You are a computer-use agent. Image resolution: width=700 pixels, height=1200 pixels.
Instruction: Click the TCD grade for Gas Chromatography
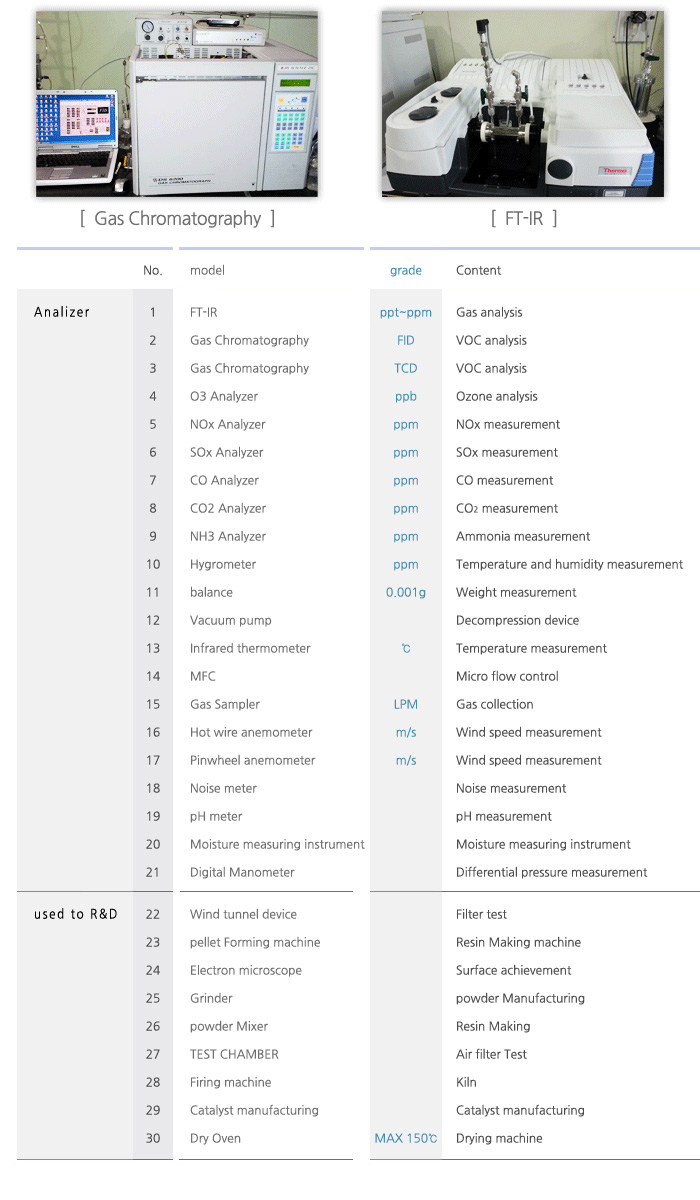pyautogui.click(x=406, y=368)
